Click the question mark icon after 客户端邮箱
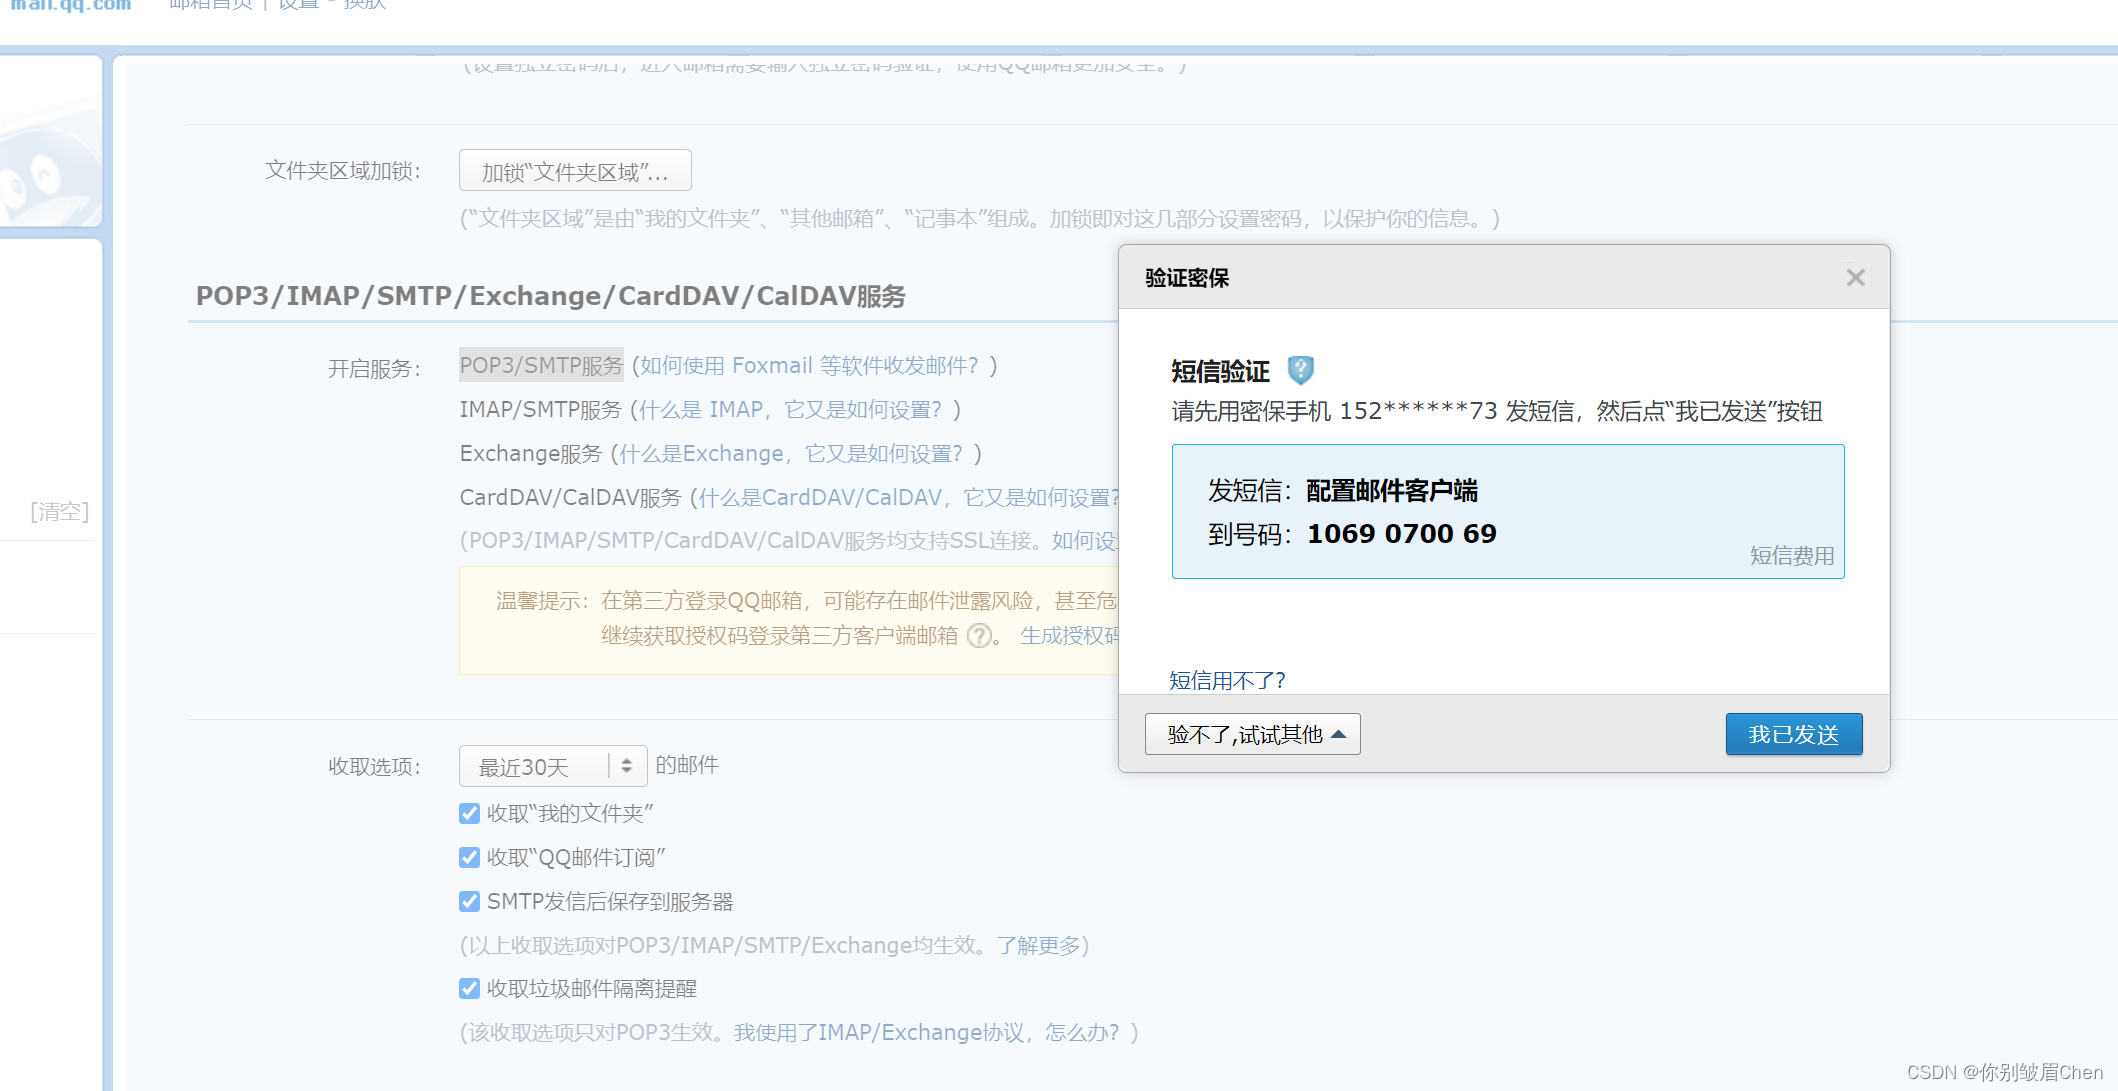This screenshot has height=1091, width=2118. (x=980, y=636)
